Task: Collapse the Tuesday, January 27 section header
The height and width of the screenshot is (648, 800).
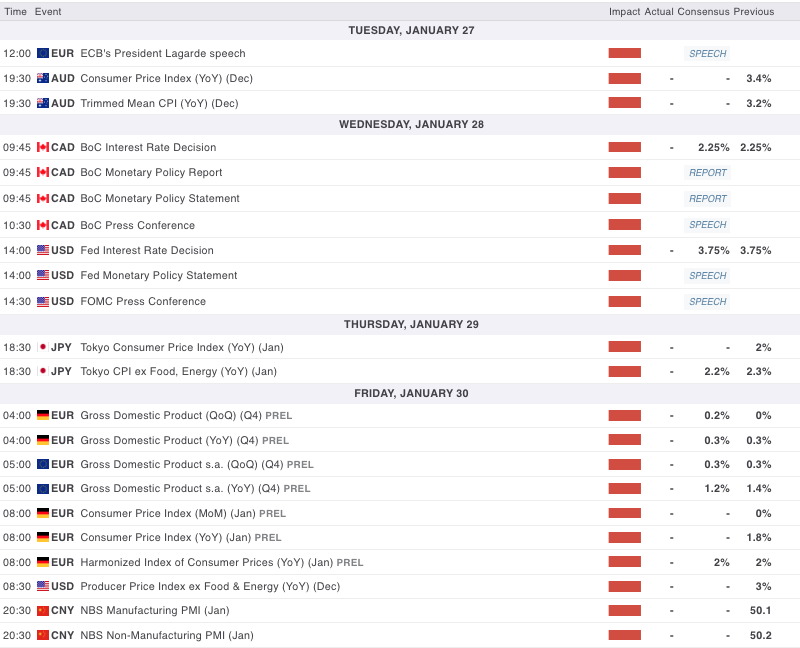Action: [400, 30]
